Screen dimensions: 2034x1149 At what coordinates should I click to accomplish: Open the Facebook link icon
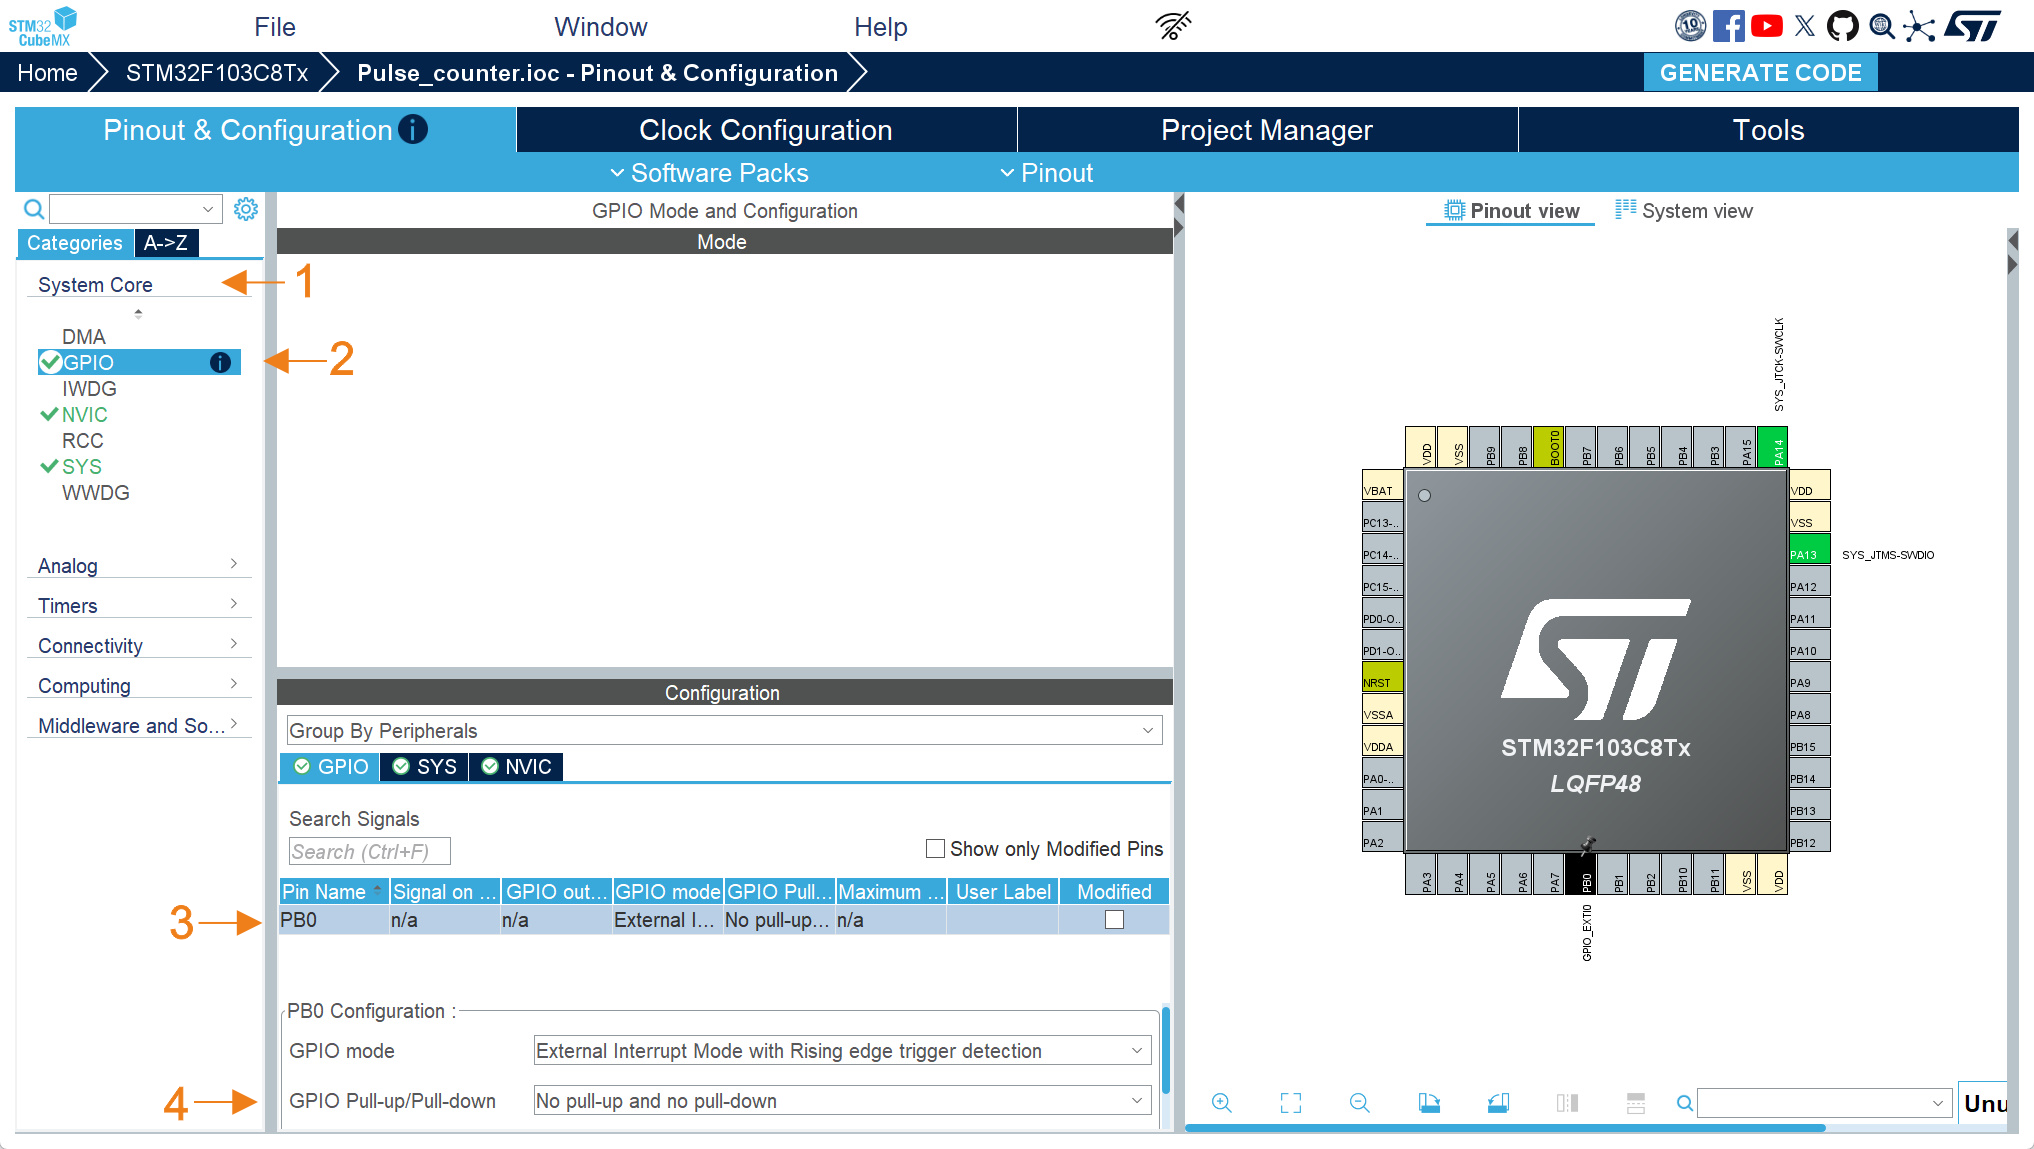point(1728,26)
